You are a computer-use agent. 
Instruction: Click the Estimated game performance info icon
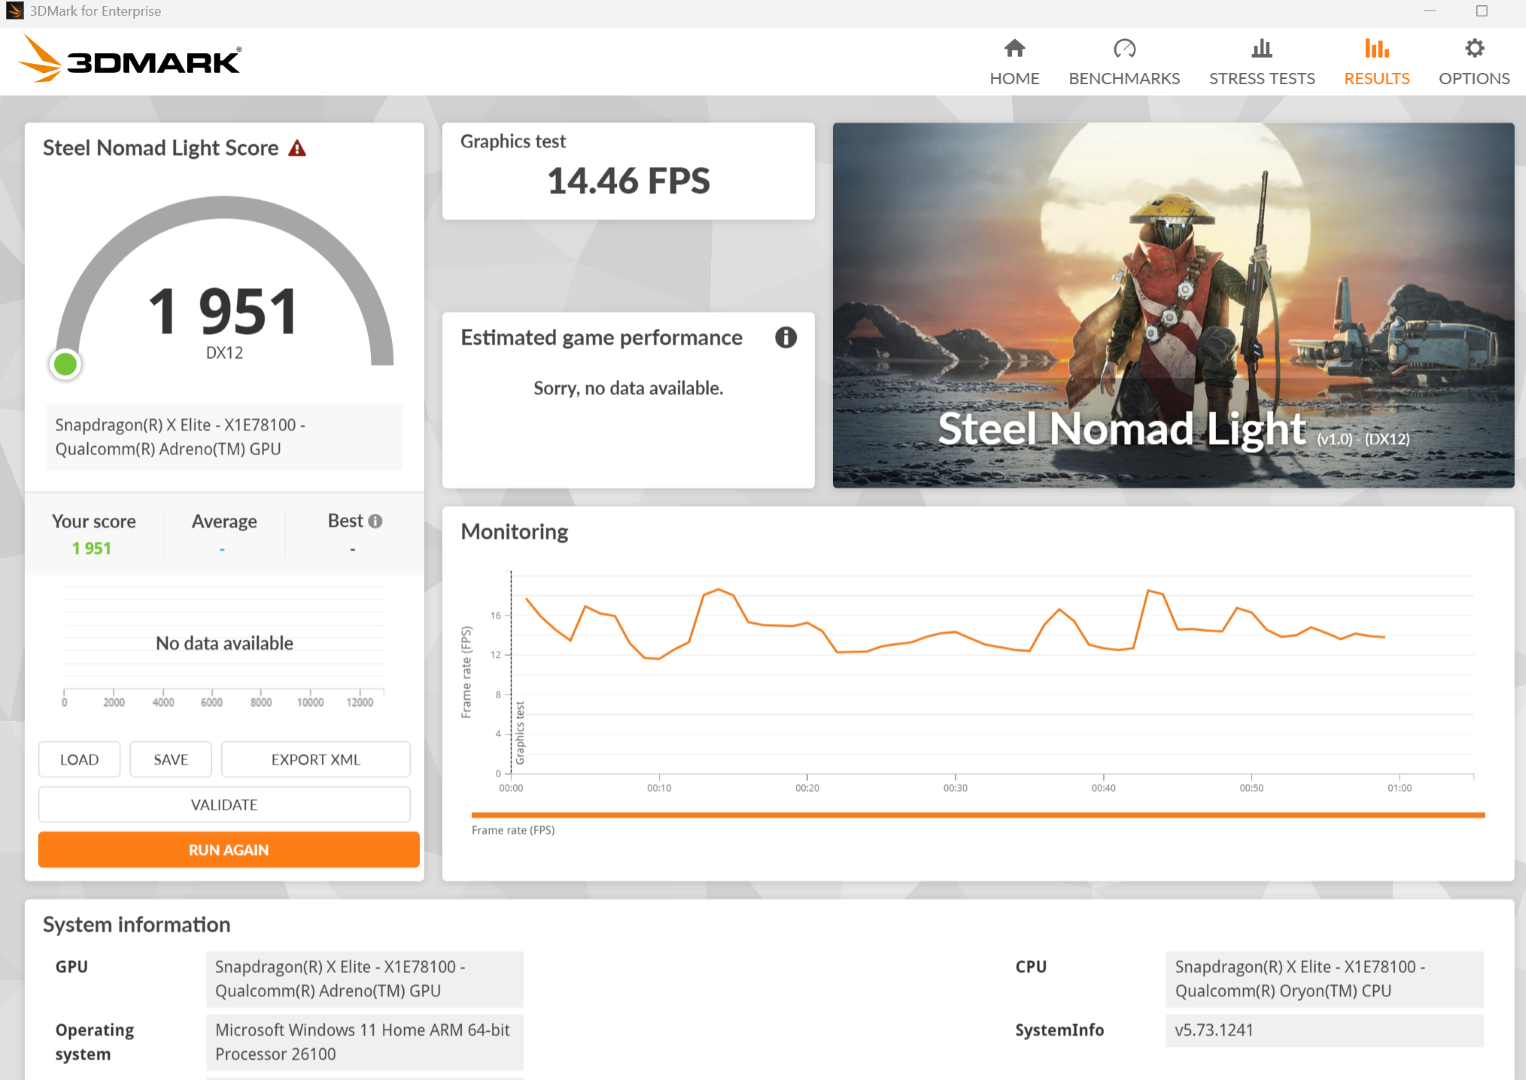click(x=786, y=338)
